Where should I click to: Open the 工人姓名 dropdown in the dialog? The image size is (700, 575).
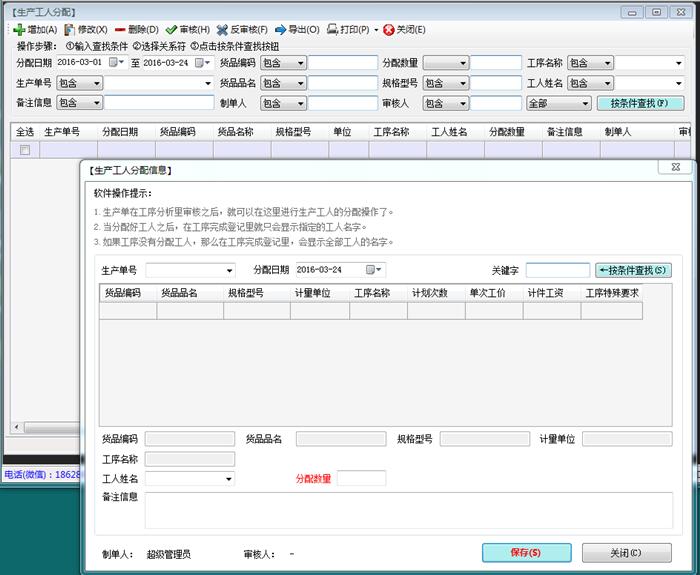[230, 479]
